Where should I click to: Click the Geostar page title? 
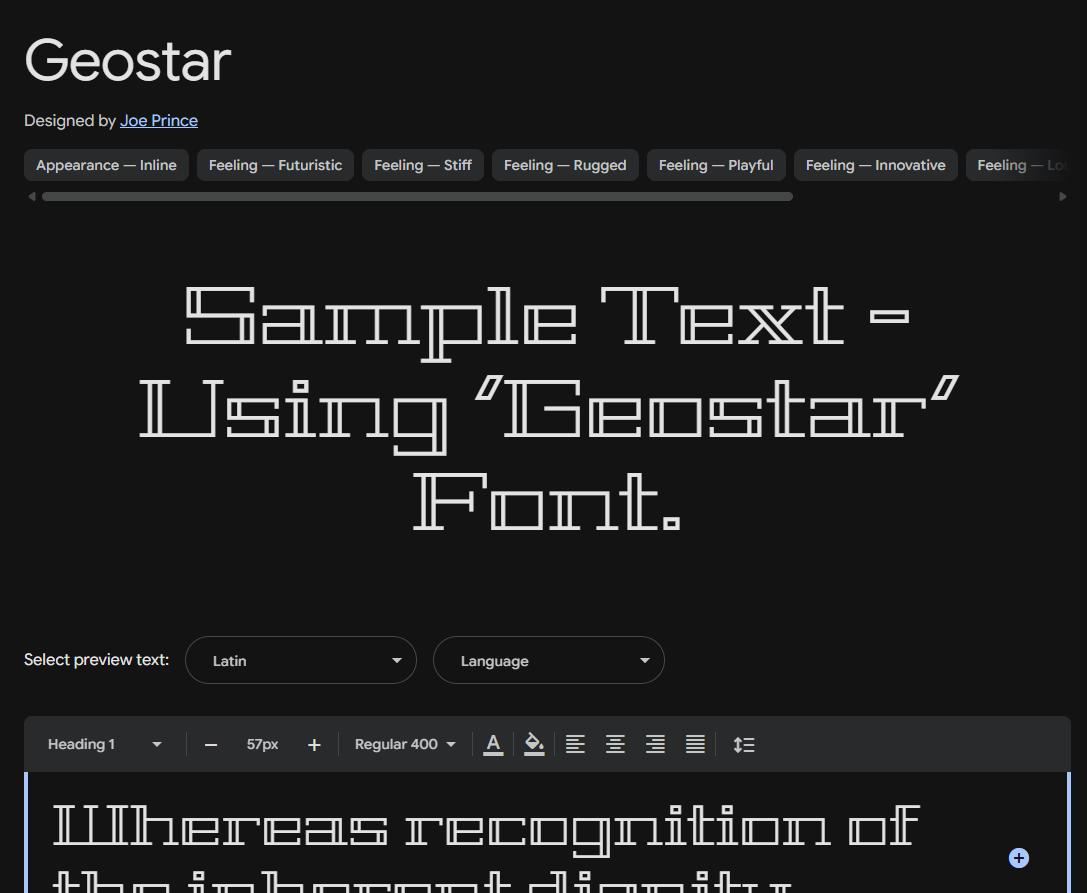128,60
